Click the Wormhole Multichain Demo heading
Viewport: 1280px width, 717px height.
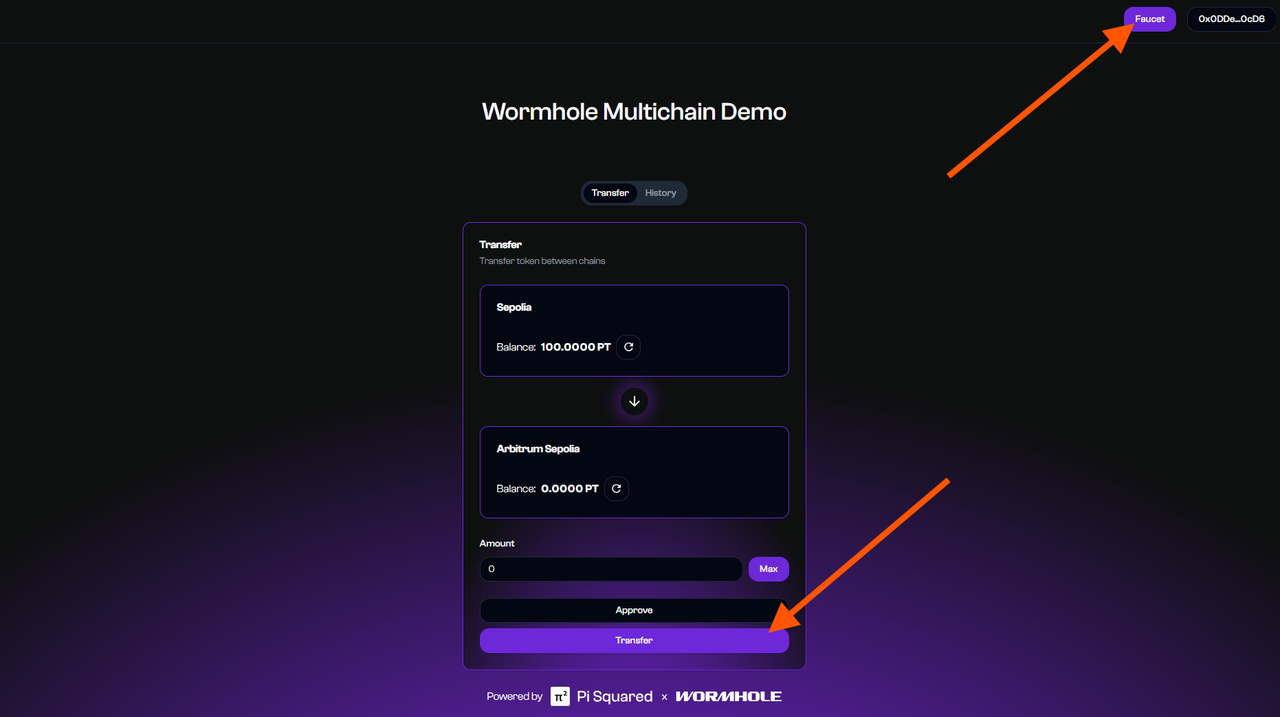[634, 111]
